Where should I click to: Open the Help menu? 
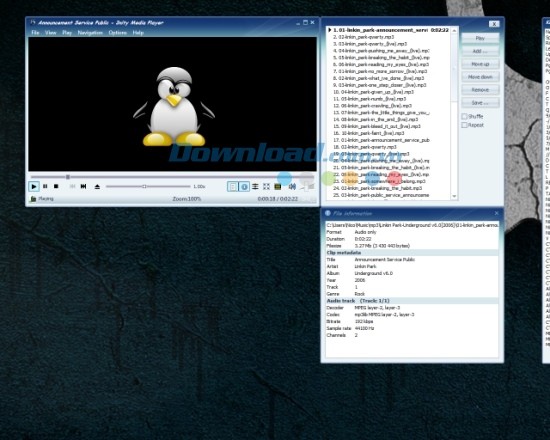coord(138,33)
